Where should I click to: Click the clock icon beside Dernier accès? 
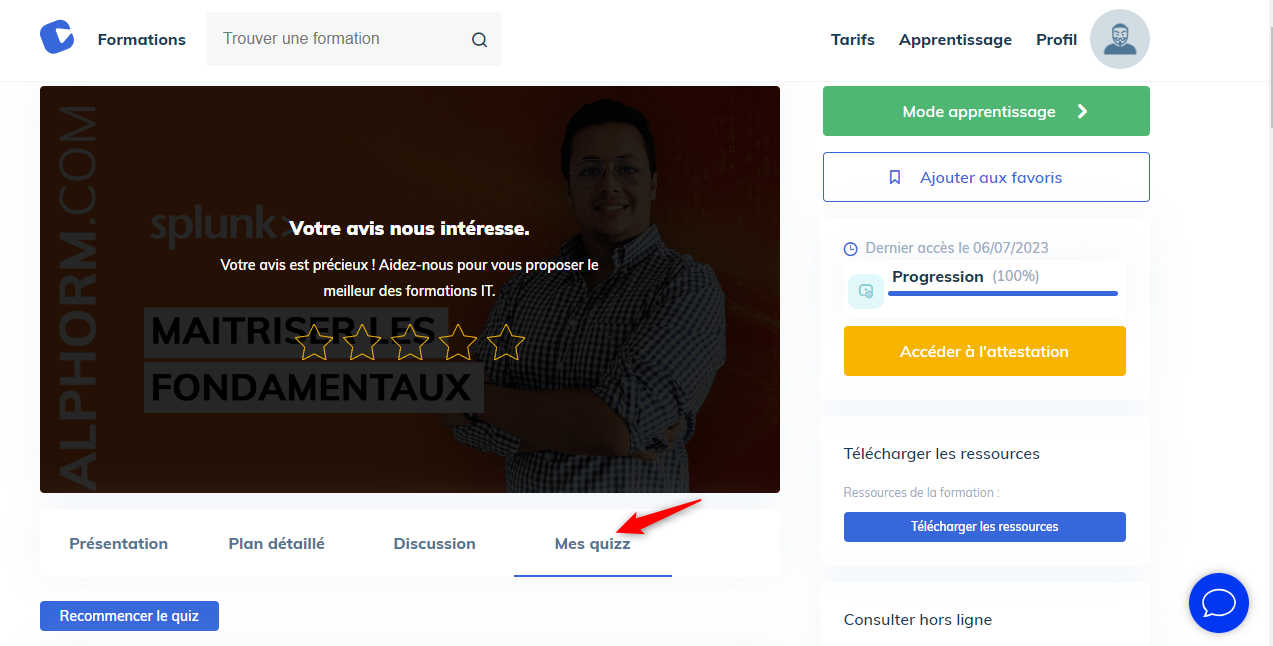(x=851, y=249)
